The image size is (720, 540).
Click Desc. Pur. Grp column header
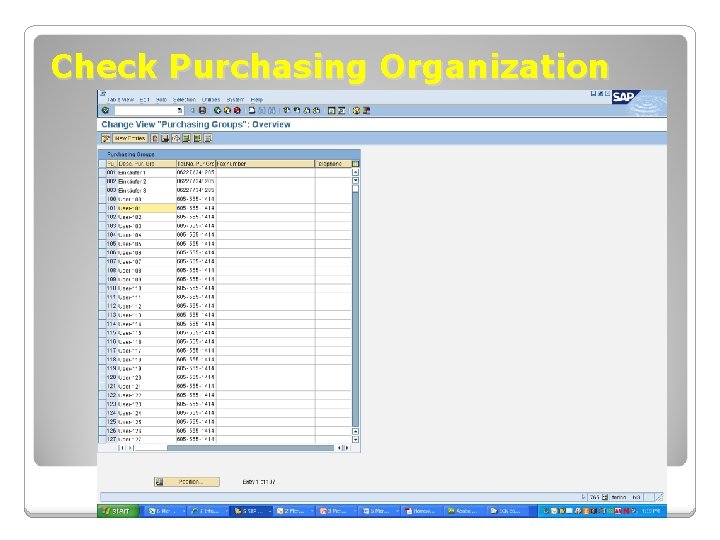[x=146, y=163]
